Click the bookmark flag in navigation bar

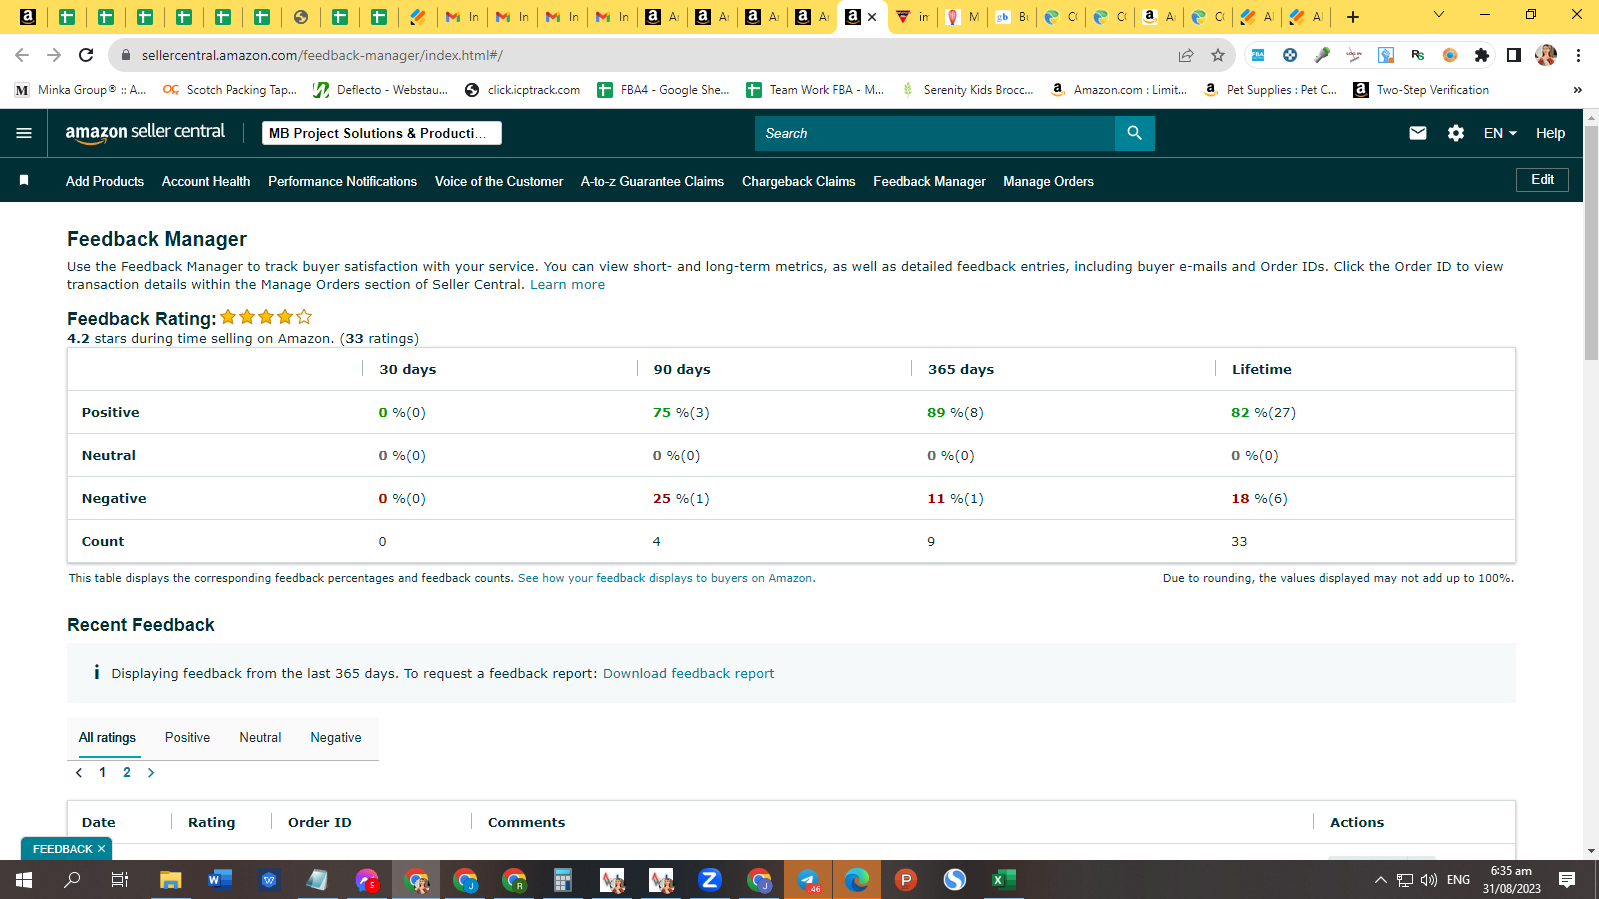click(x=24, y=180)
